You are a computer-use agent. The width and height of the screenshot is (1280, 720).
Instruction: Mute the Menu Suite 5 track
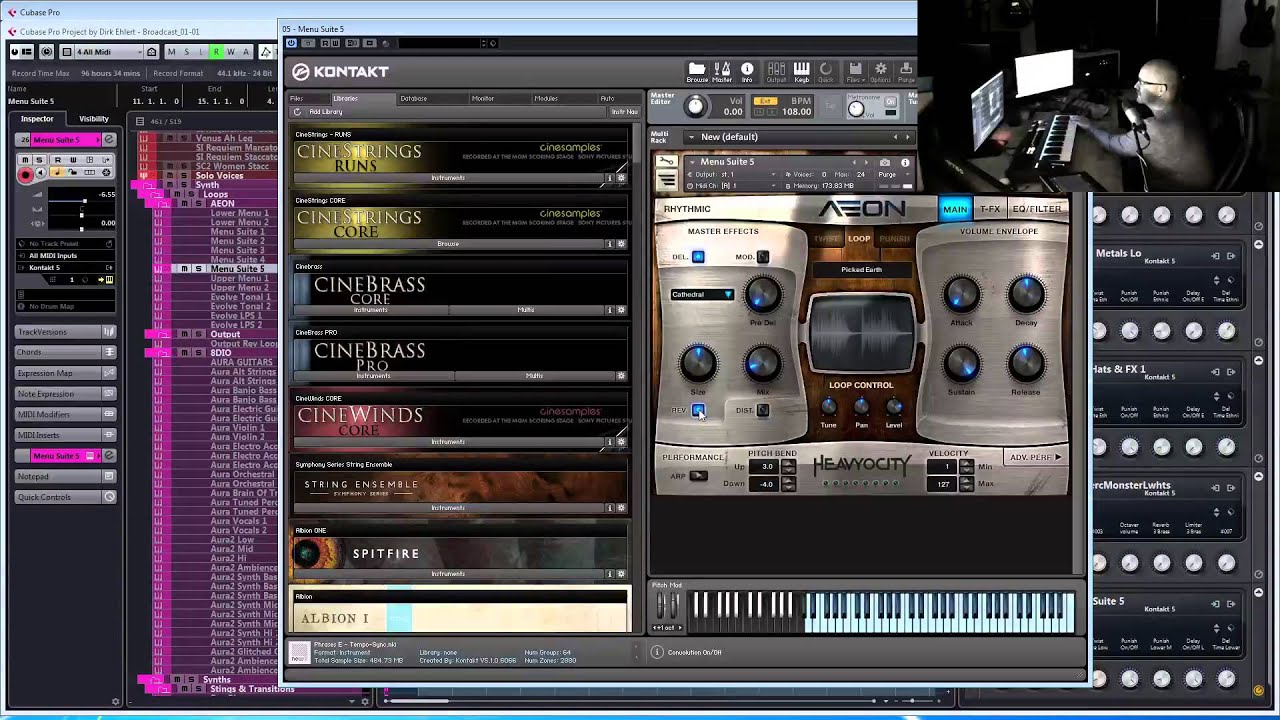coord(184,269)
